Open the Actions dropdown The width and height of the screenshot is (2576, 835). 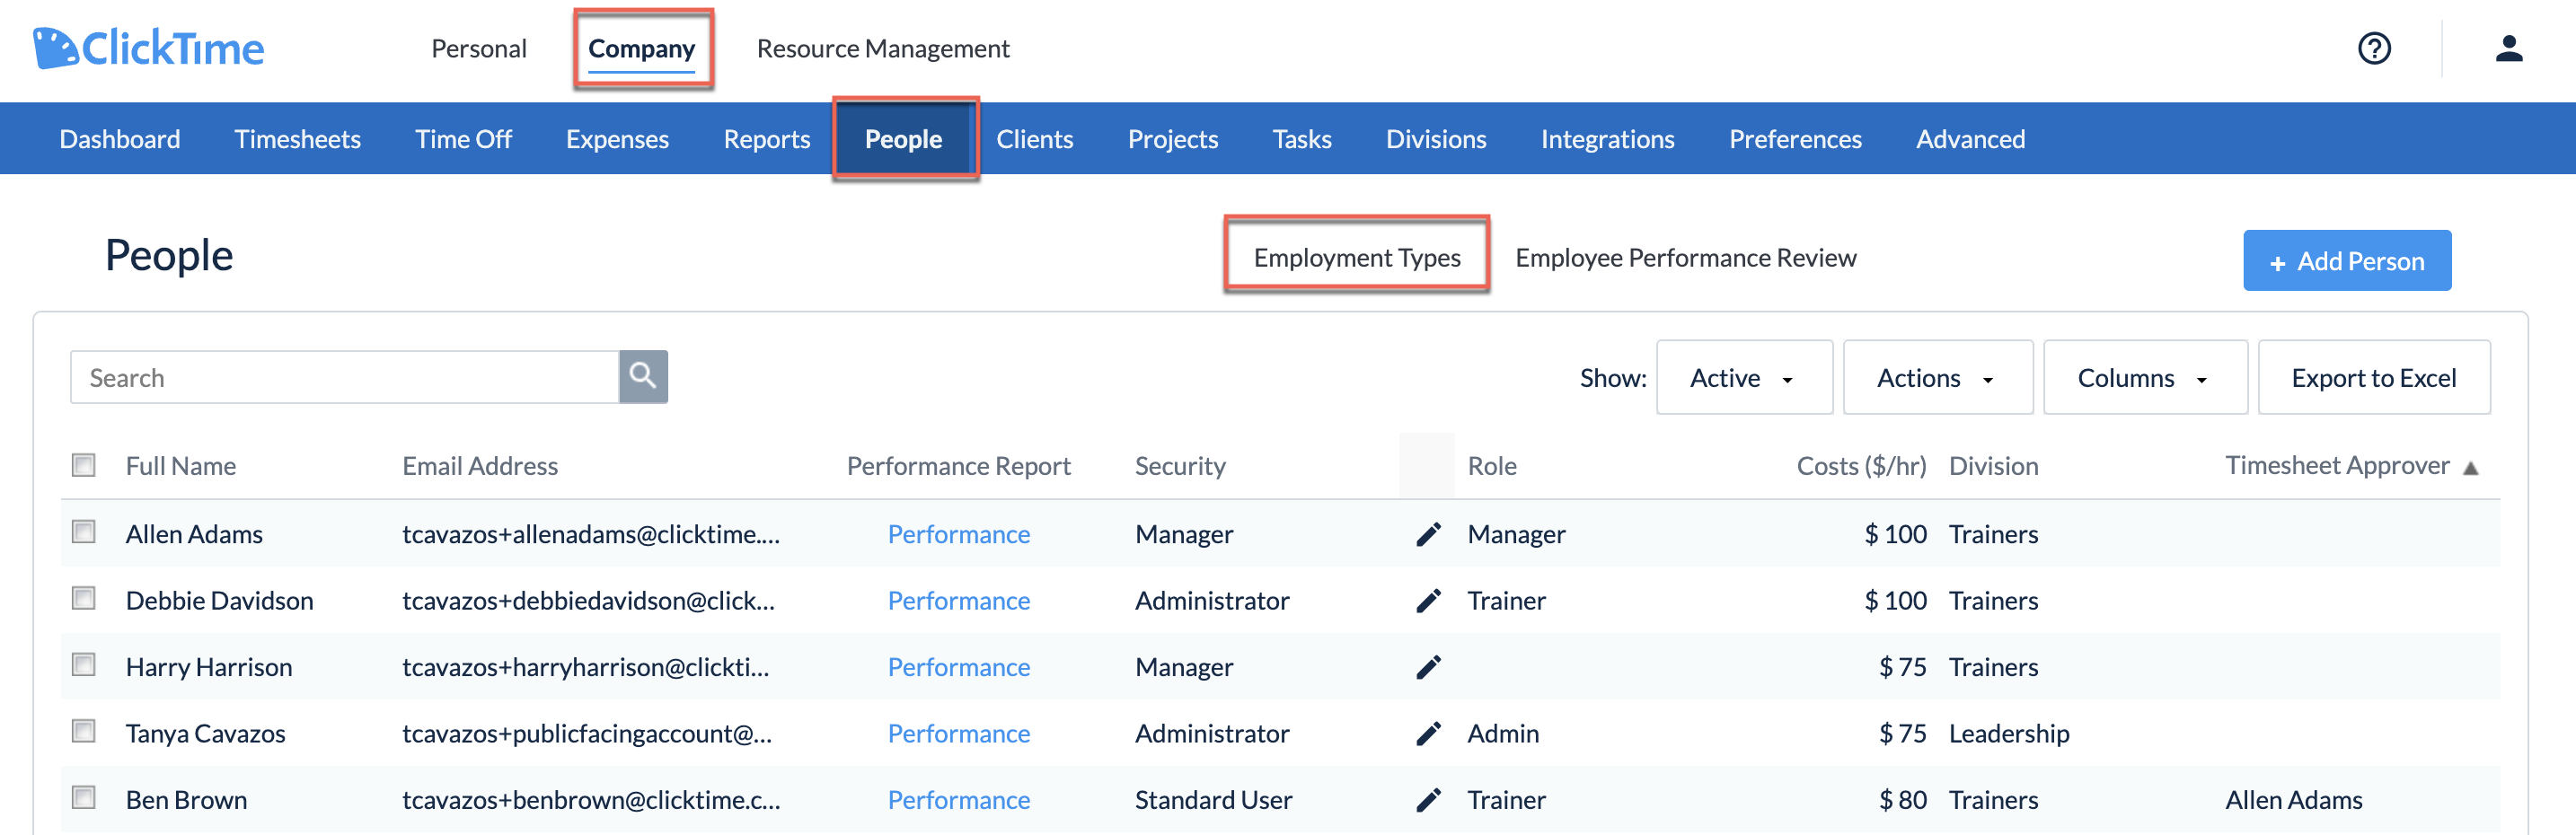[1937, 378]
